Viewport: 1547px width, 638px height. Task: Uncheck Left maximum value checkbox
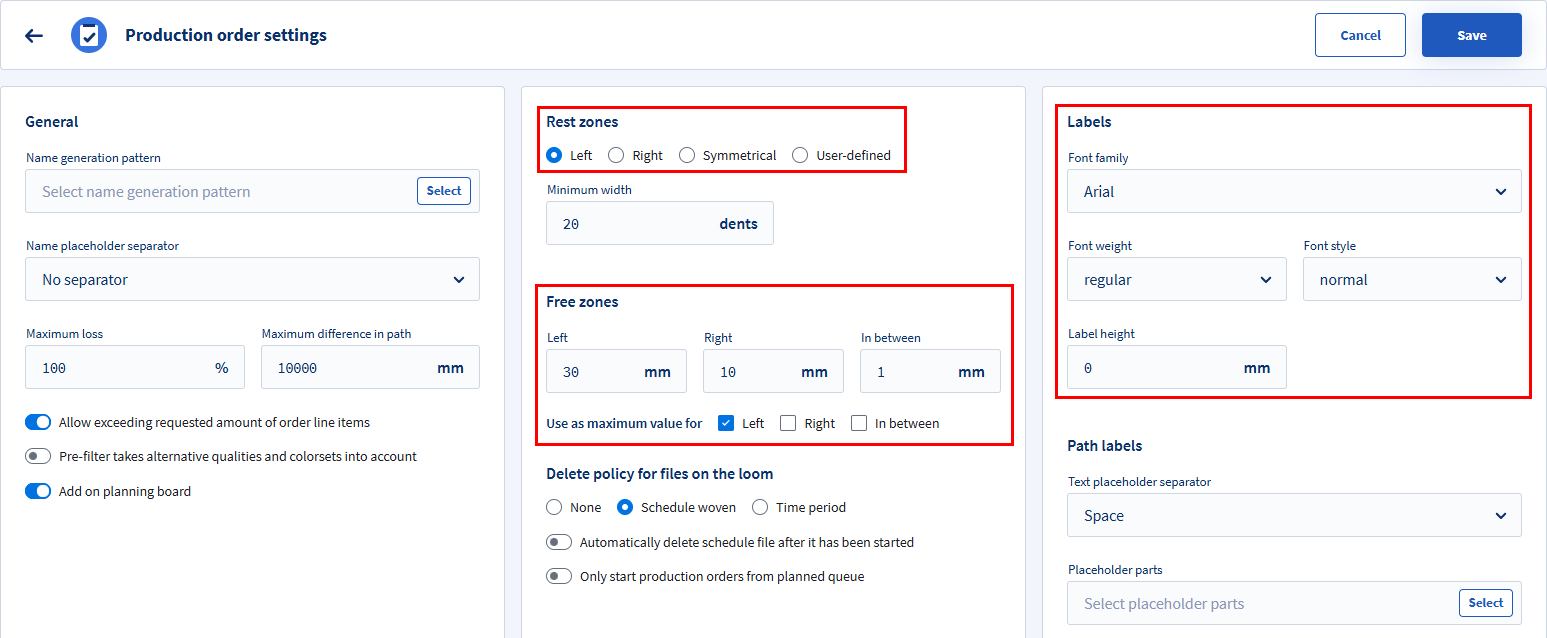(727, 423)
